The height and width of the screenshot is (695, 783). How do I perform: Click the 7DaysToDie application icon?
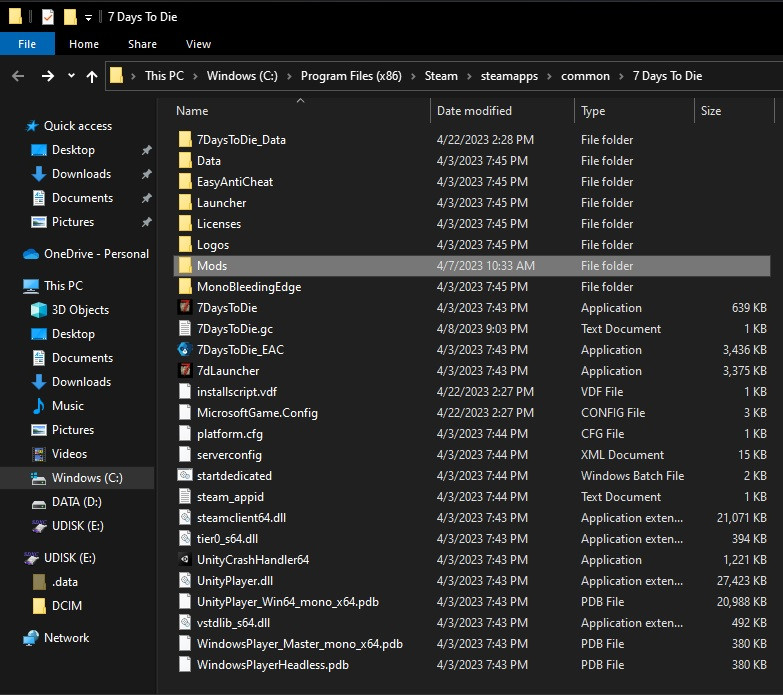185,307
